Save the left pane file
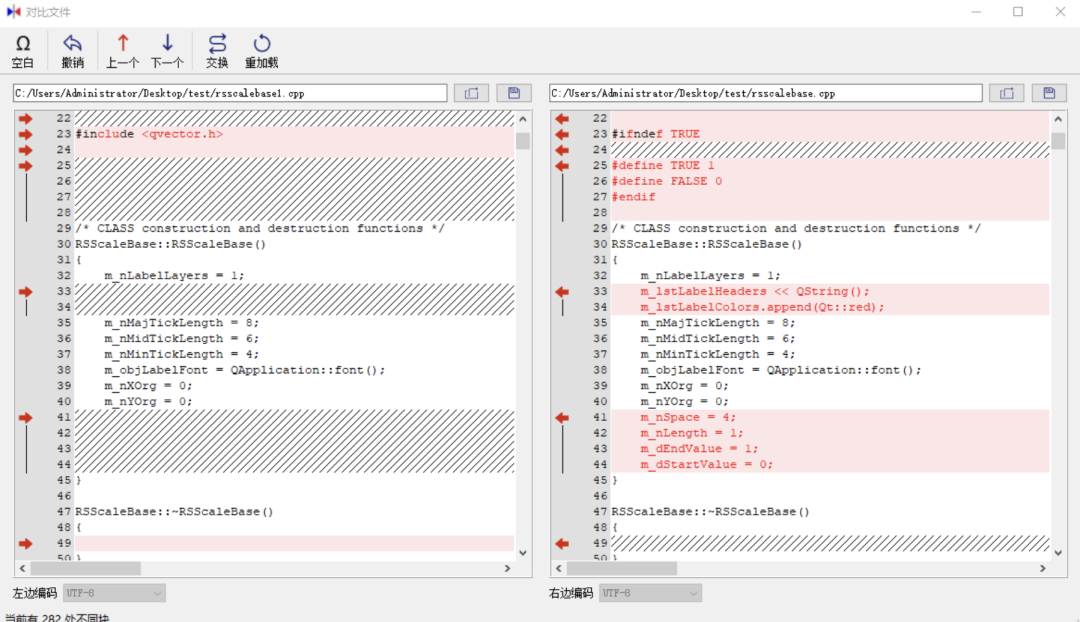The image size is (1080, 622). click(x=514, y=93)
